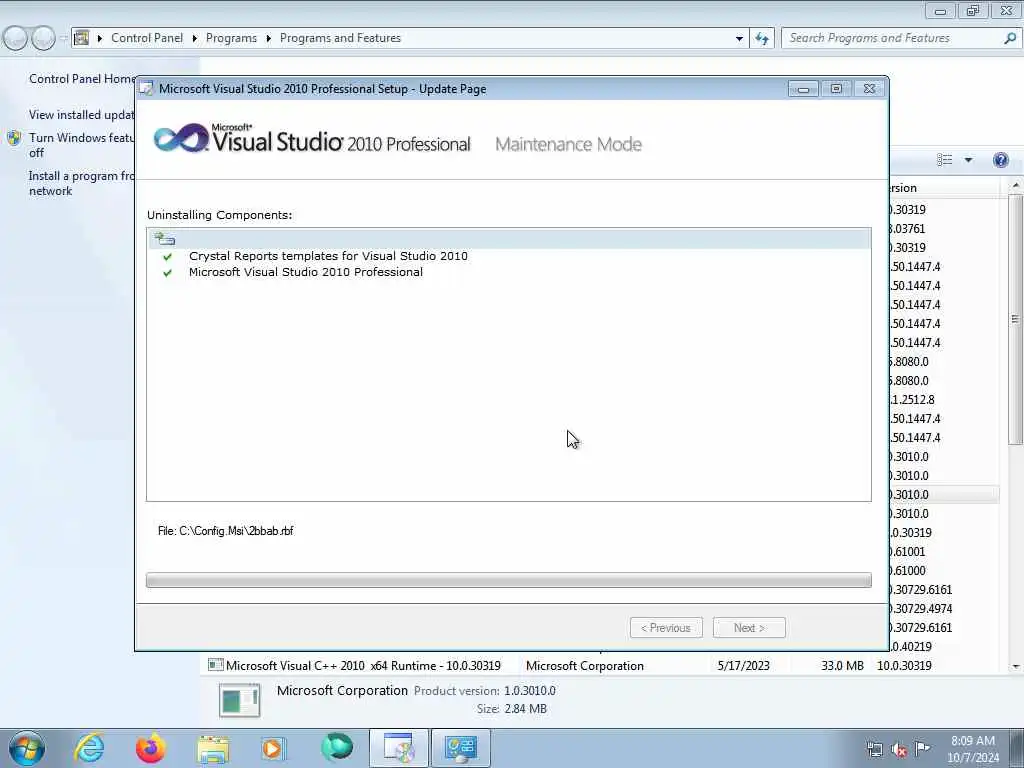Open Internet Explorer from the taskbar
Screen dimensions: 1024x768
[x=89, y=748]
